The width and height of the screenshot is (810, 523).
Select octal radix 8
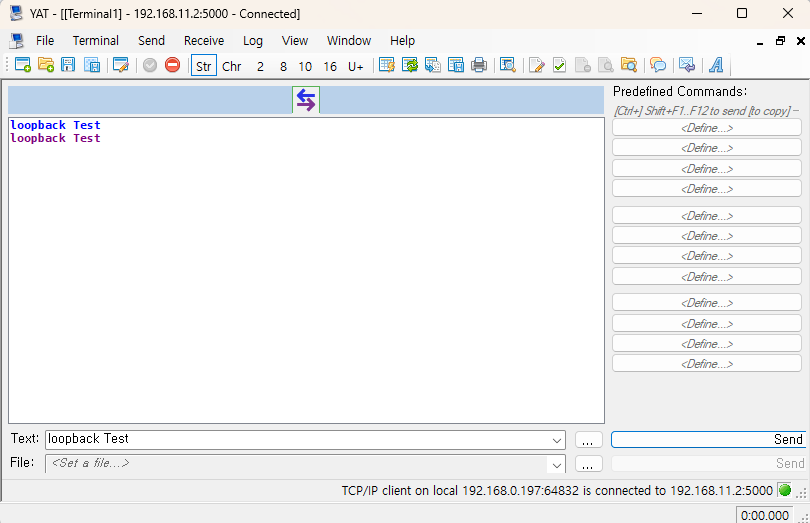pyautogui.click(x=283, y=66)
